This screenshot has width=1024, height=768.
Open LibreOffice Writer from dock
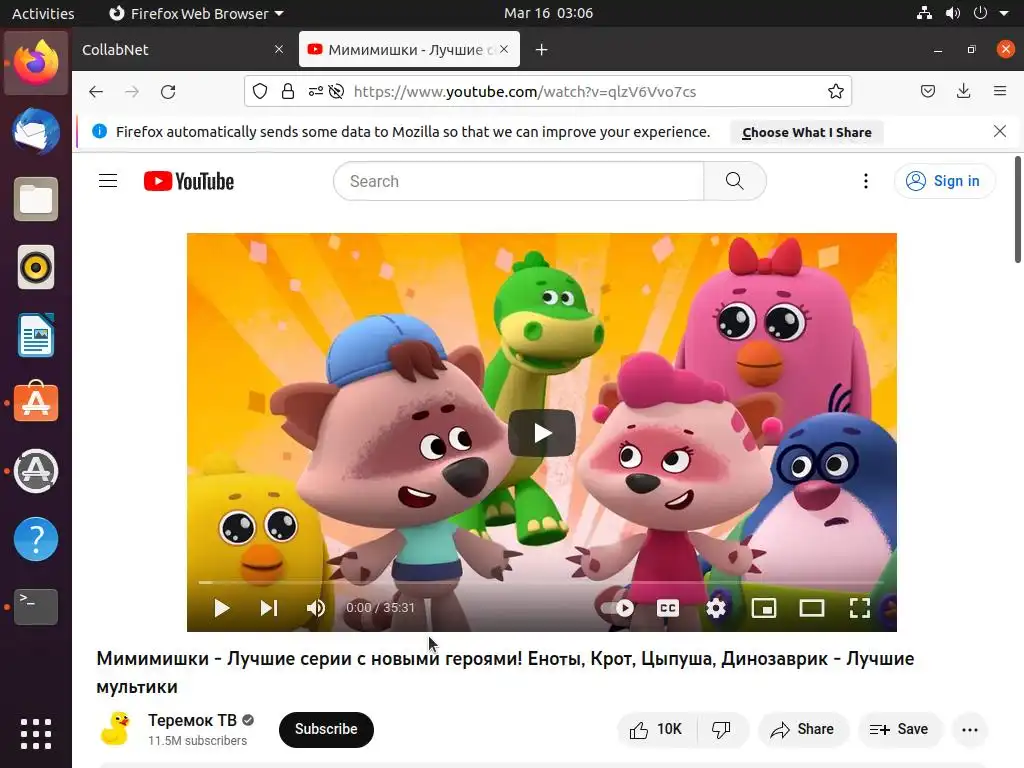36,335
